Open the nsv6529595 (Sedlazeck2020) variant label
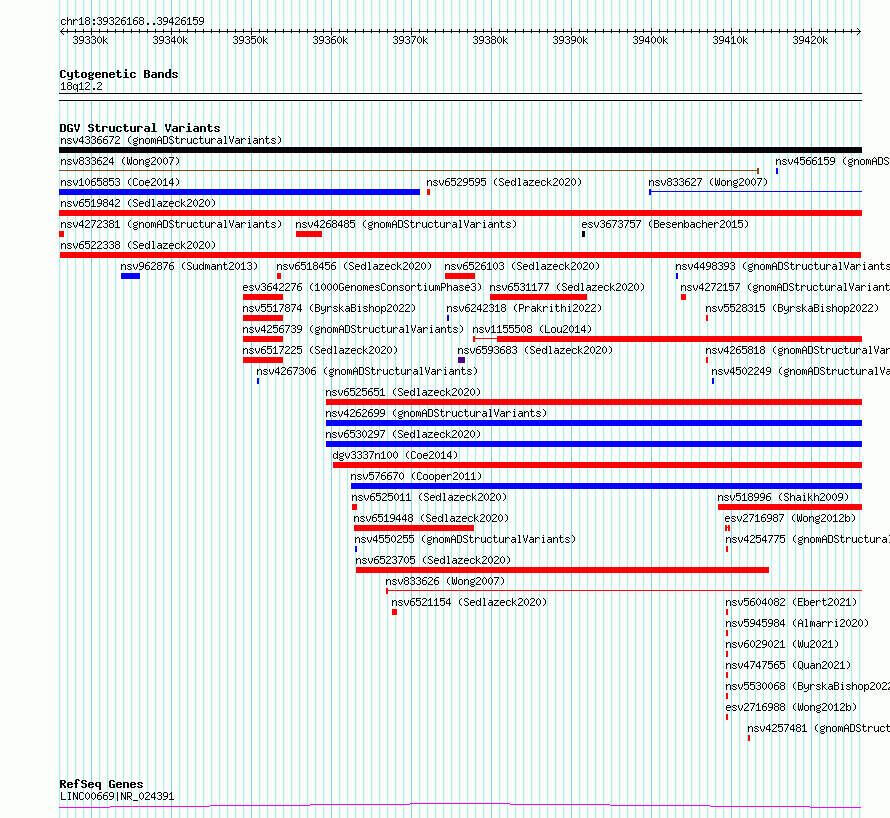Screen dimensions: 890x818 [504, 182]
